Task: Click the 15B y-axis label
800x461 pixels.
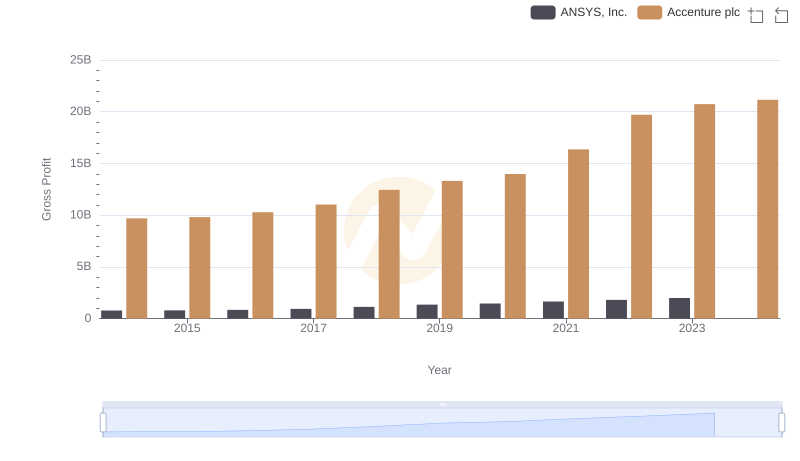Action: point(81,163)
